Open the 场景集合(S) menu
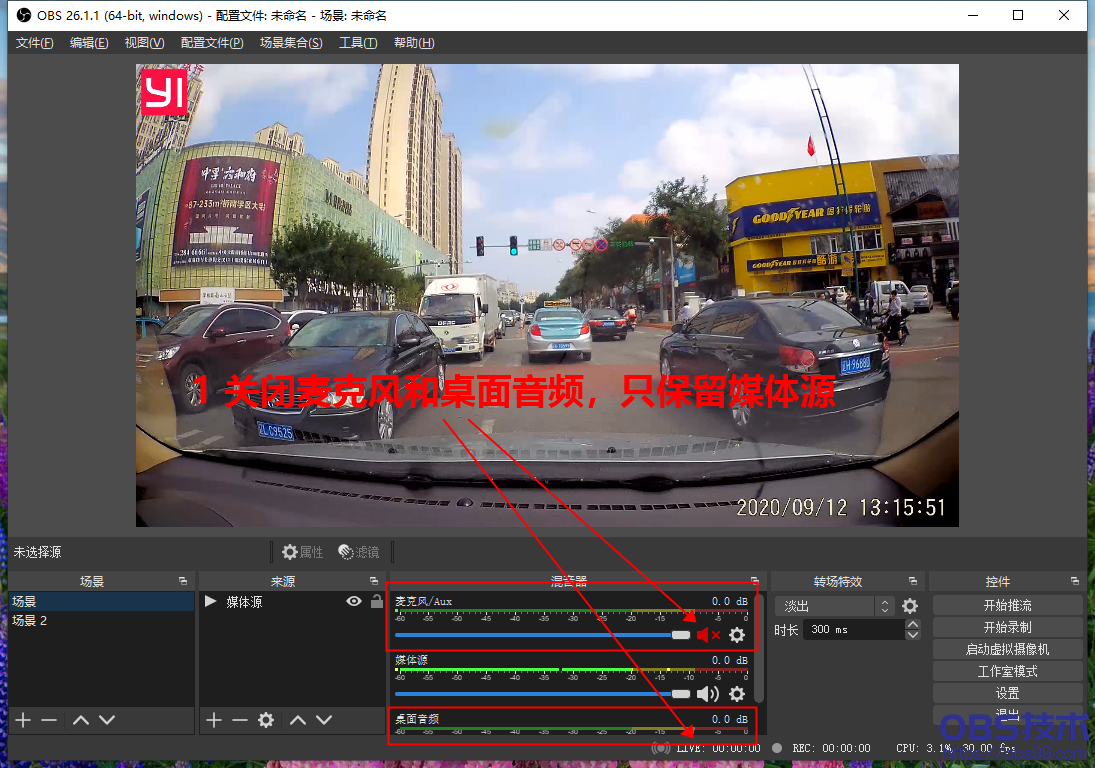This screenshot has height=768, width=1095. [291, 43]
